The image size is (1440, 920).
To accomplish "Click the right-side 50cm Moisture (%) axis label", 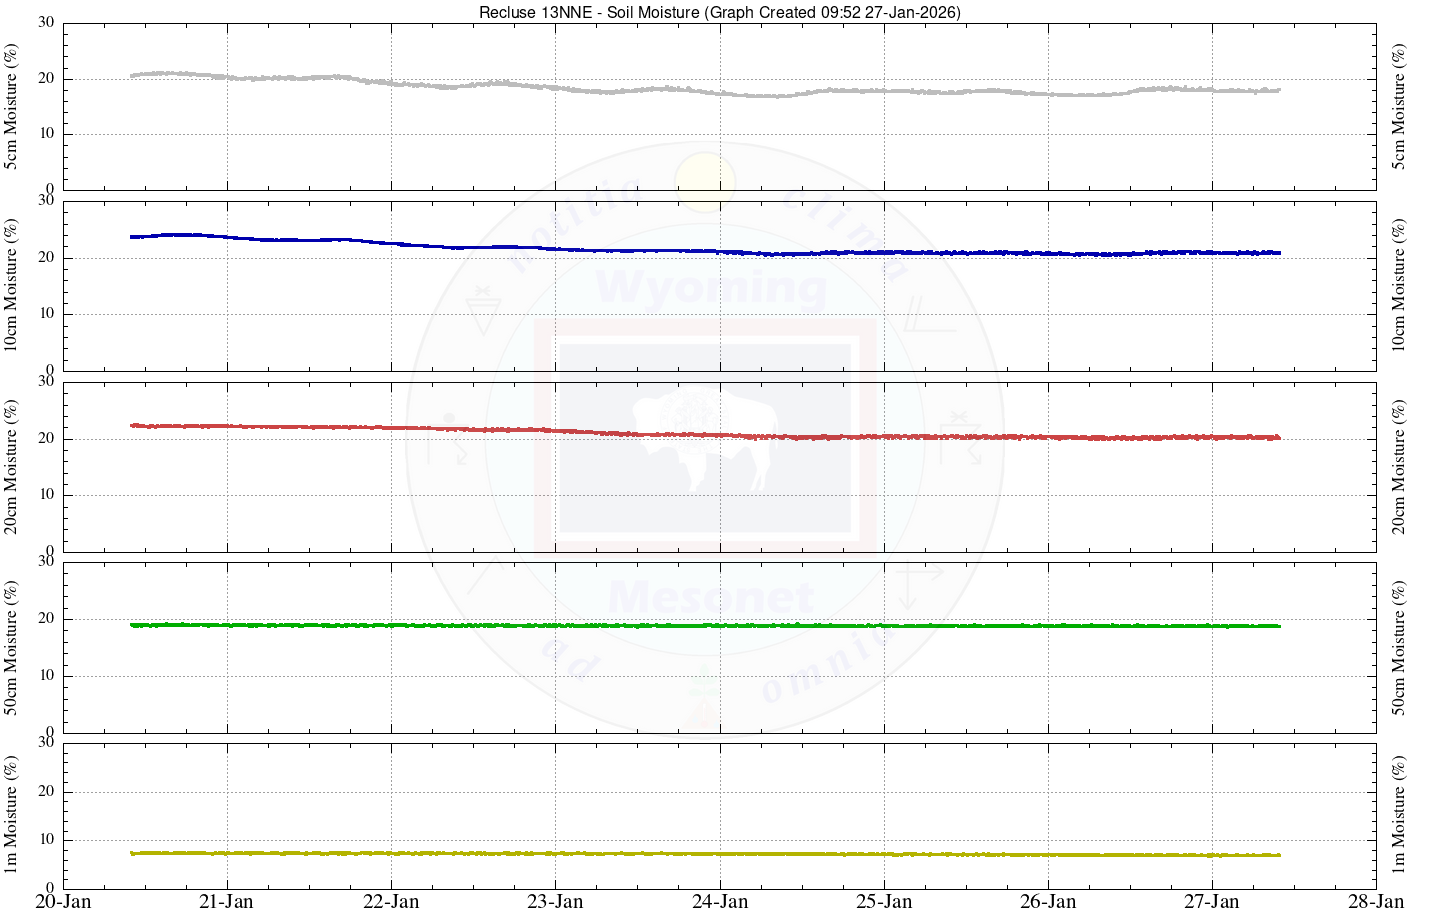I will point(1398,647).
